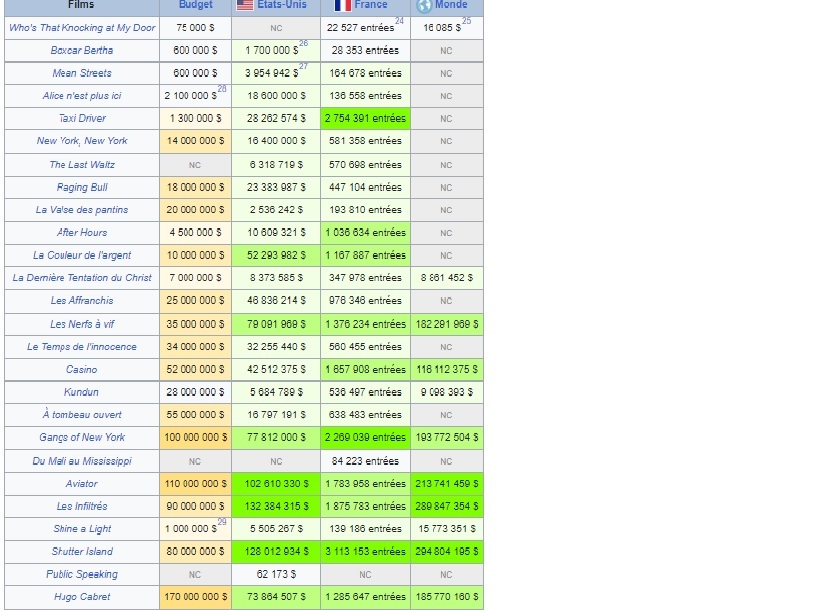
Task: Select the 9 098 393 $ cell
Action: 447,392
